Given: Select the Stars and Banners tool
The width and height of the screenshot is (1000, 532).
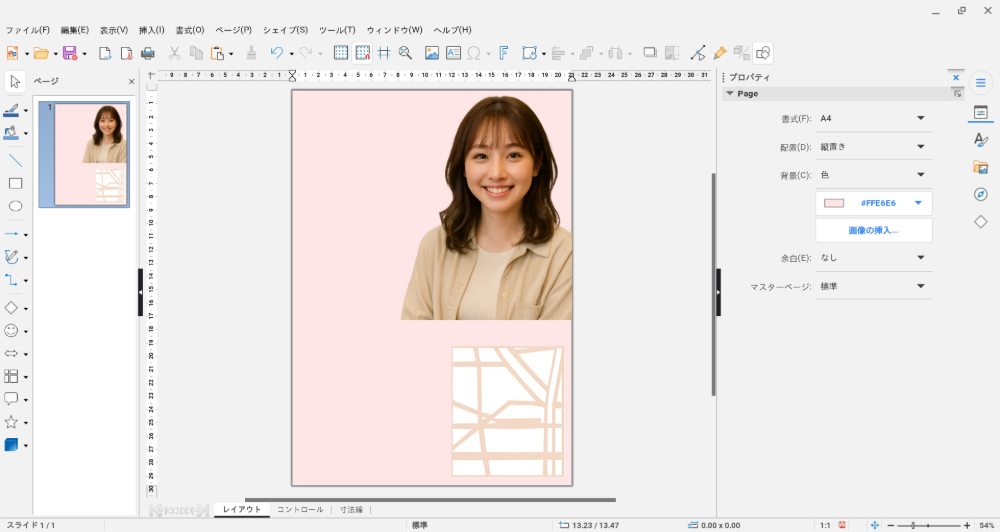Looking at the screenshot, I should pos(11,422).
